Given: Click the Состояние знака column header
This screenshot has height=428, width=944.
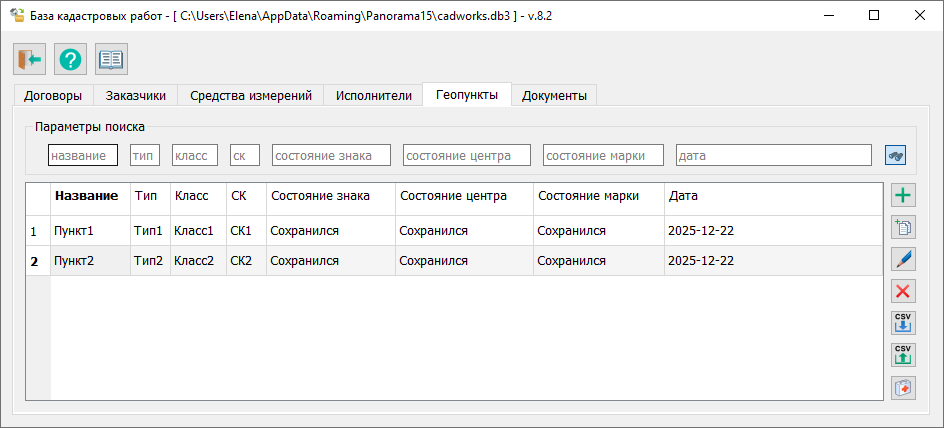Looking at the screenshot, I should tap(331, 199).
